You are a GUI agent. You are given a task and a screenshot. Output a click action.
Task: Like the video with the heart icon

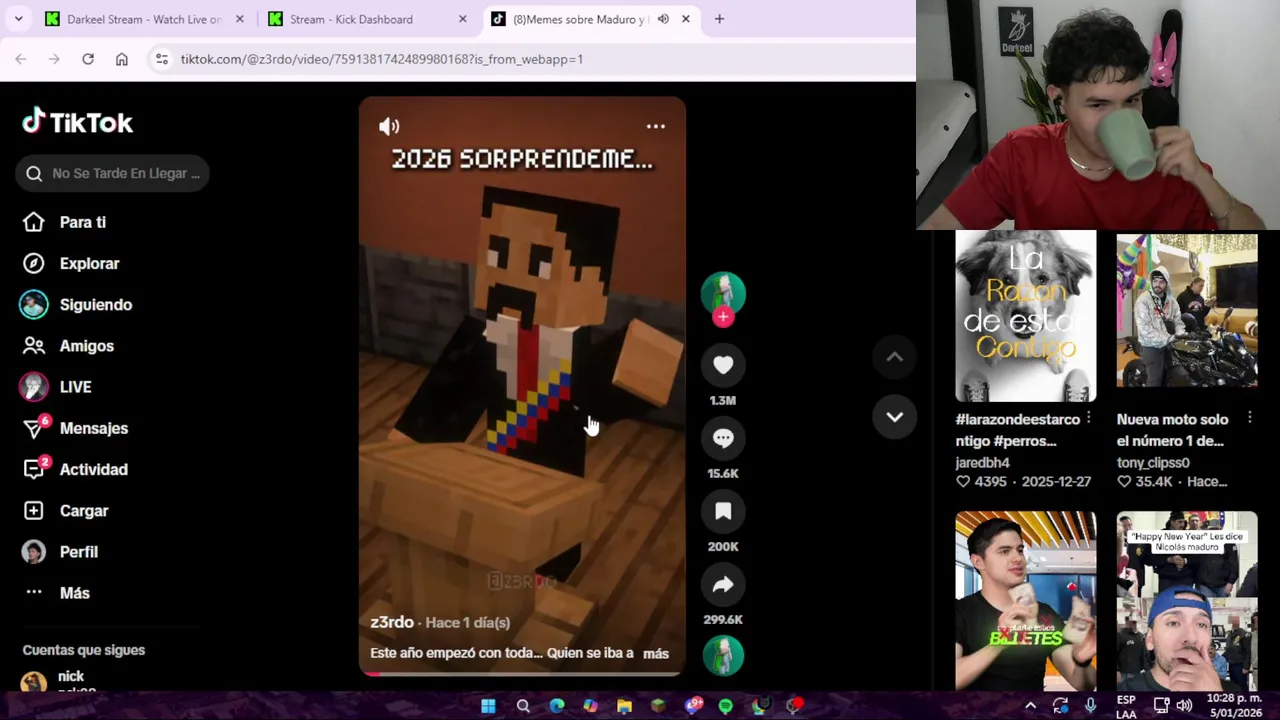[x=723, y=365]
